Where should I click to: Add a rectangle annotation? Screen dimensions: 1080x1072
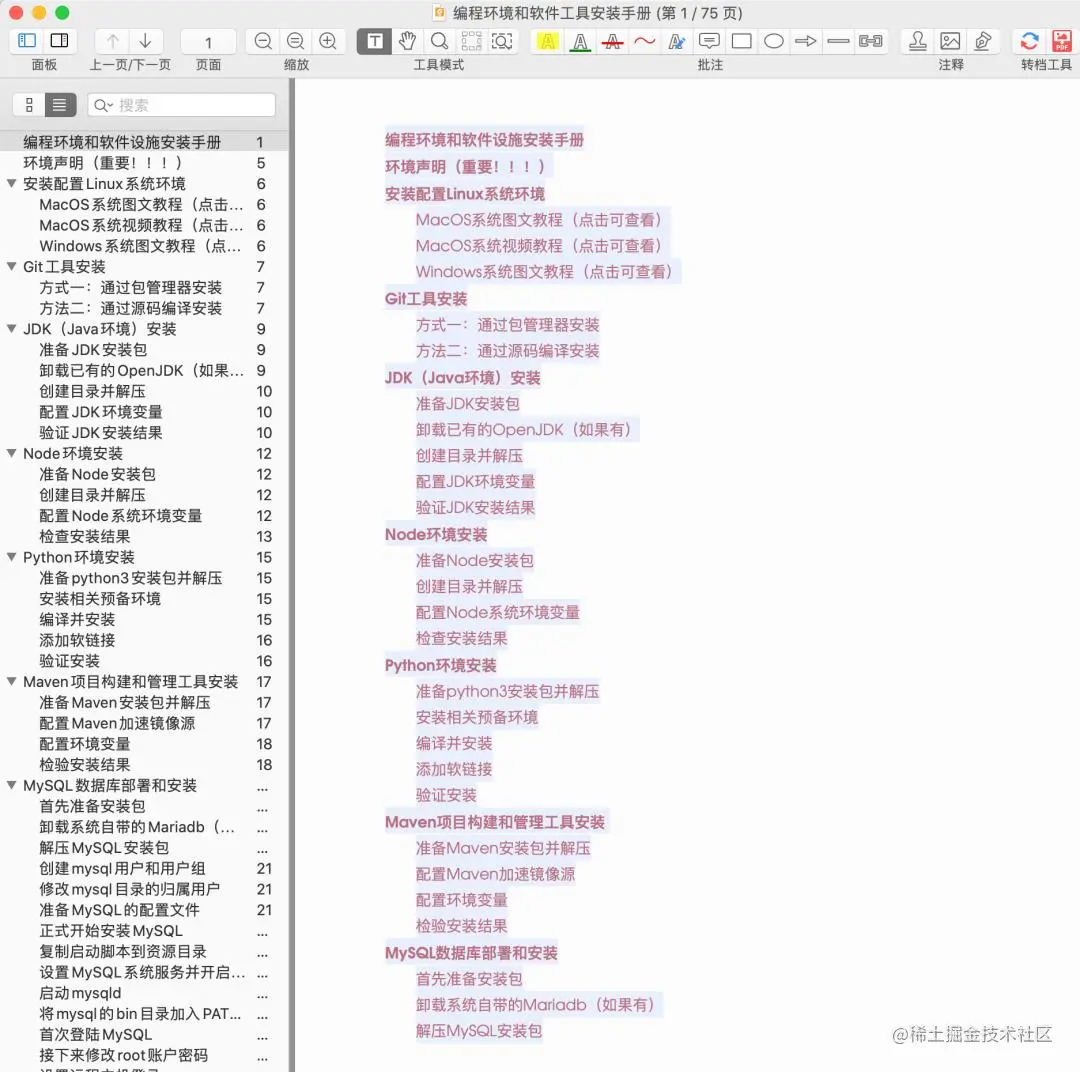coord(741,41)
